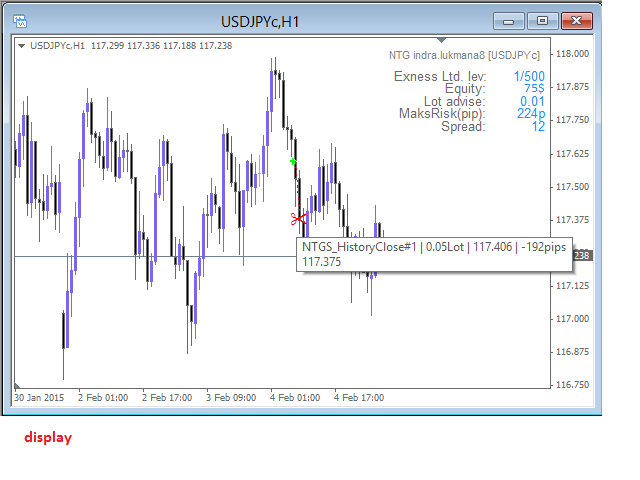Image resolution: width=640 pixels, height=480 pixels.
Task: Click the green order entry arrow marker
Action: click(293, 162)
